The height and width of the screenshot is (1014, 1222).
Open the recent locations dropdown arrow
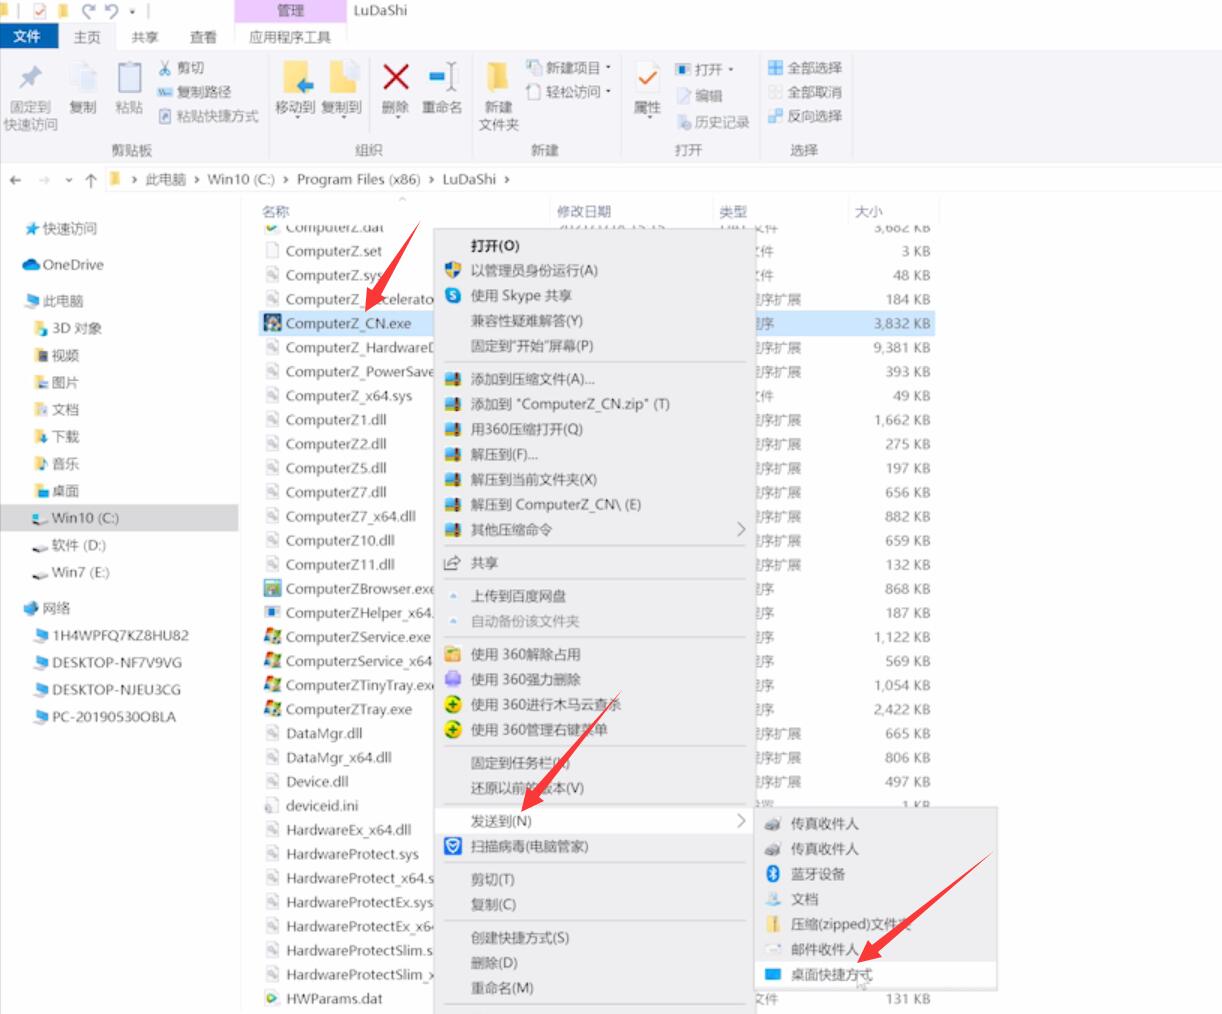[x=68, y=180]
